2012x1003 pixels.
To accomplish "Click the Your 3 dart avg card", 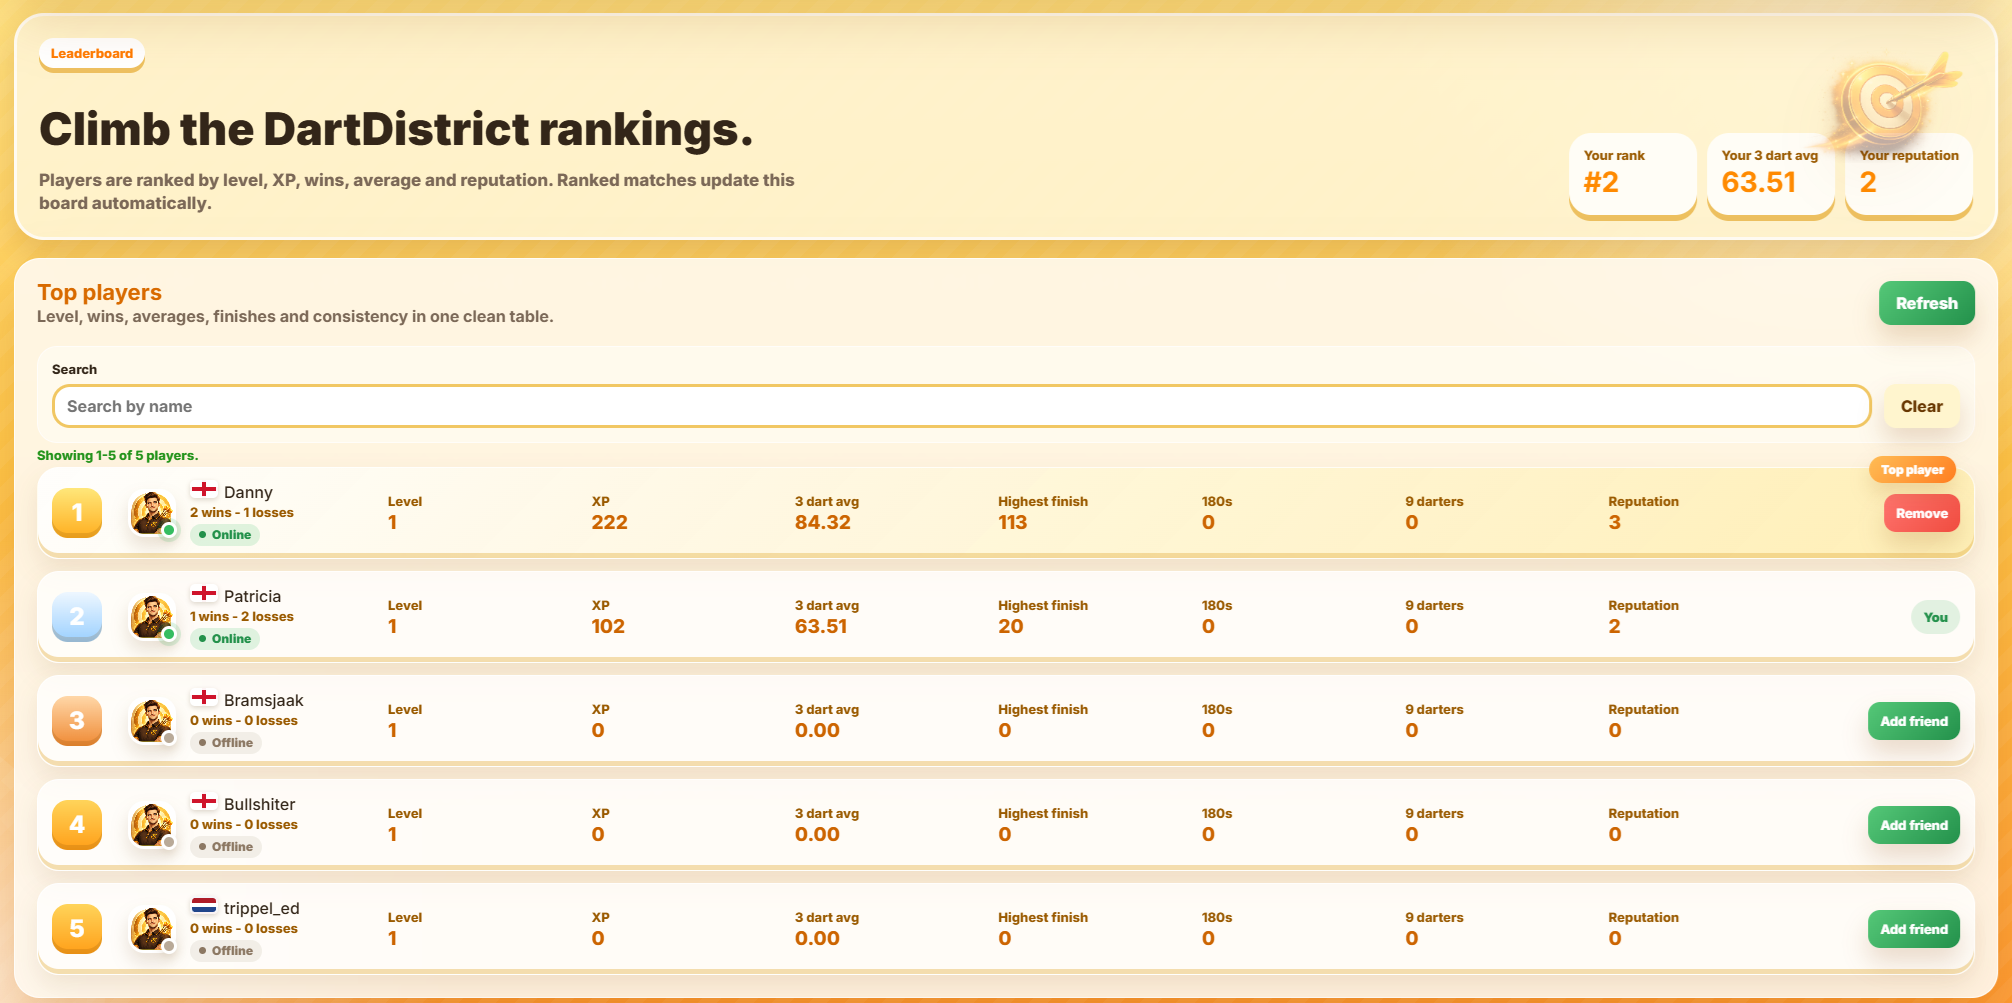I will (x=1770, y=175).
